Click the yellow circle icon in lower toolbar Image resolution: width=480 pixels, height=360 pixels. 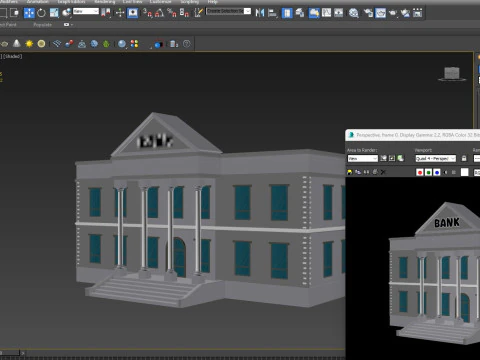pyautogui.click(x=41, y=44)
